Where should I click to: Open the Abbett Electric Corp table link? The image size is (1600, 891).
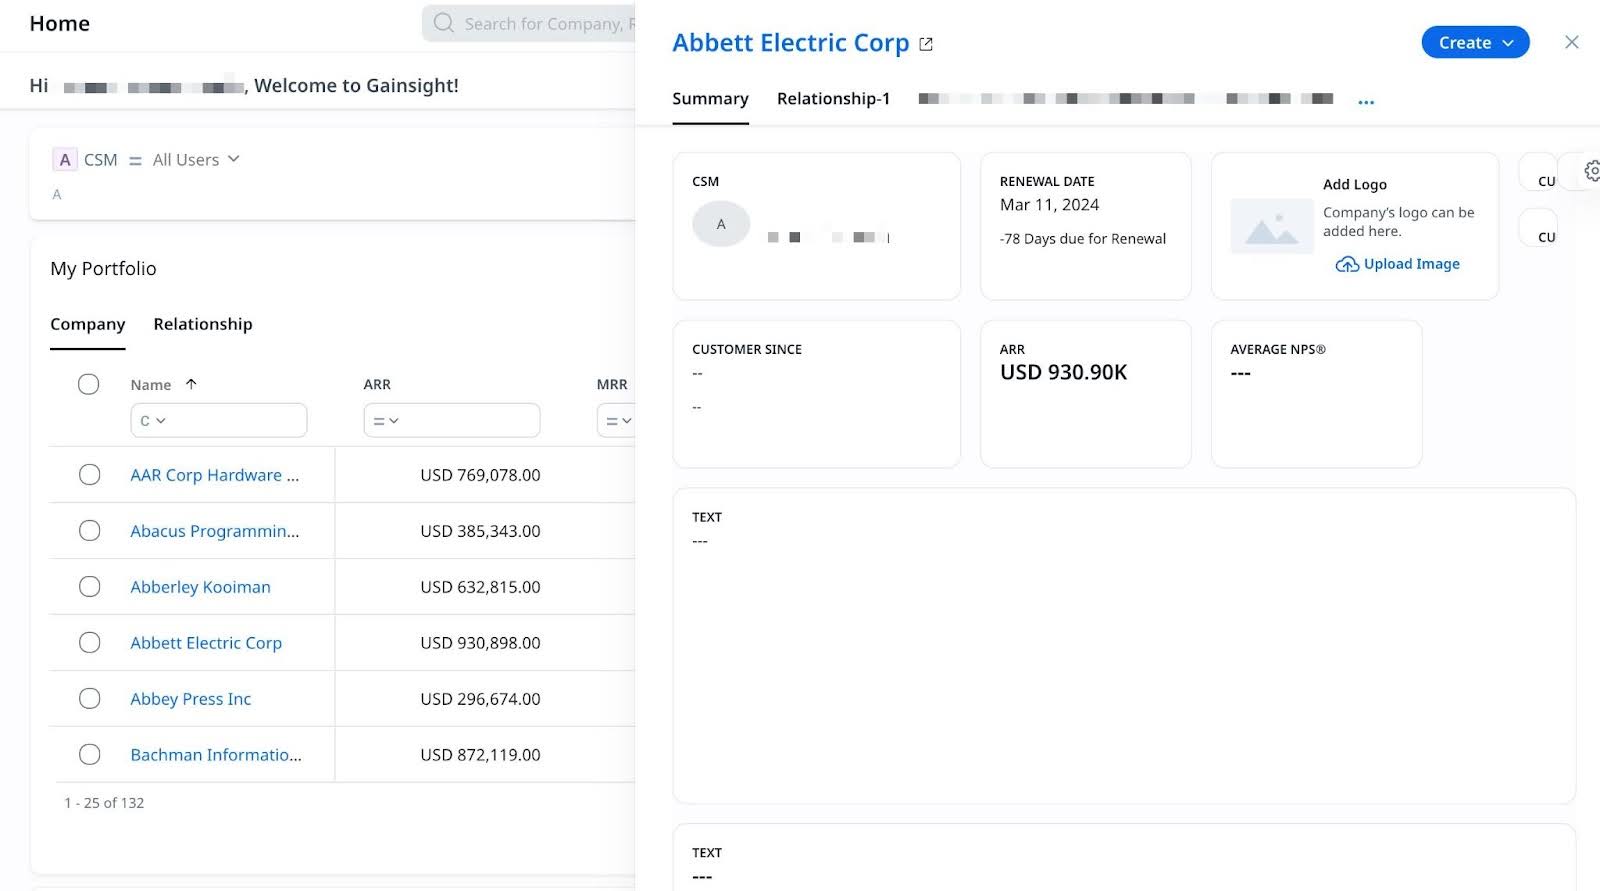point(206,643)
